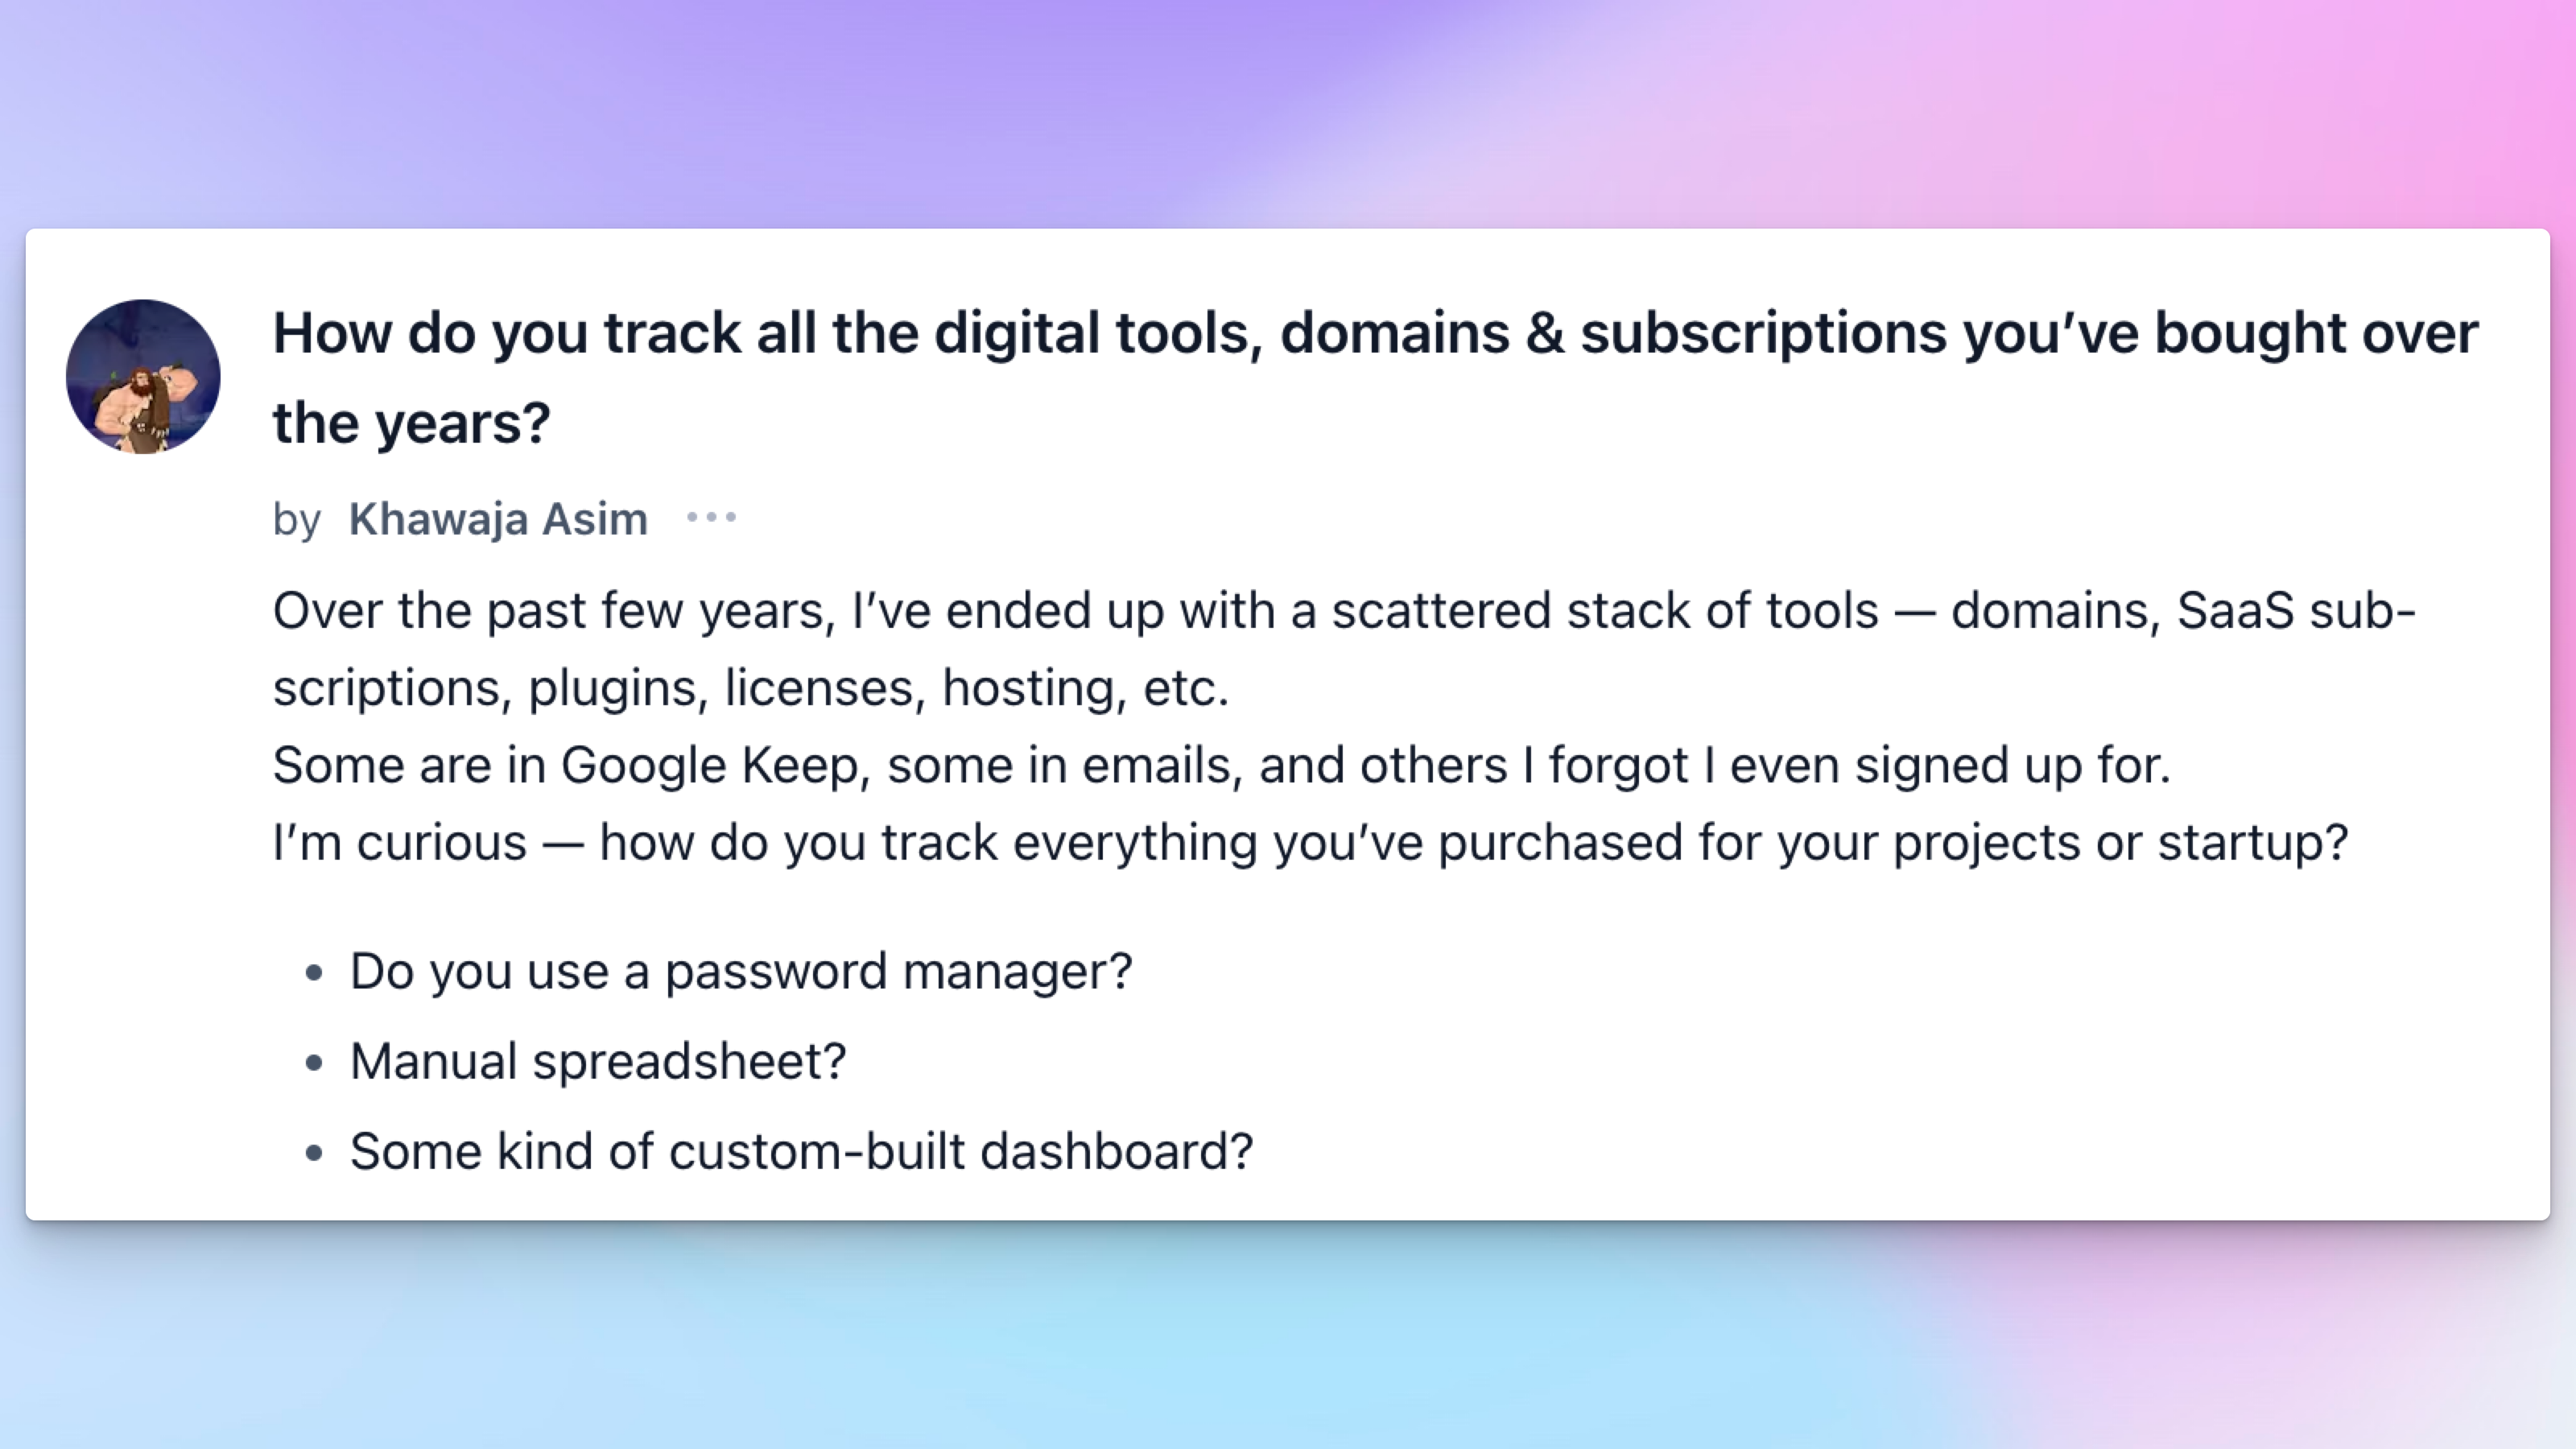Click "the years?" on the title's second line

click(x=411, y=422)
